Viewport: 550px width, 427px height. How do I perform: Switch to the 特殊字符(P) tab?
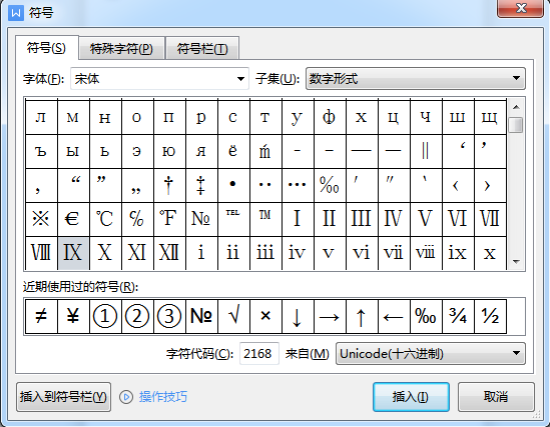pos(121,48)
